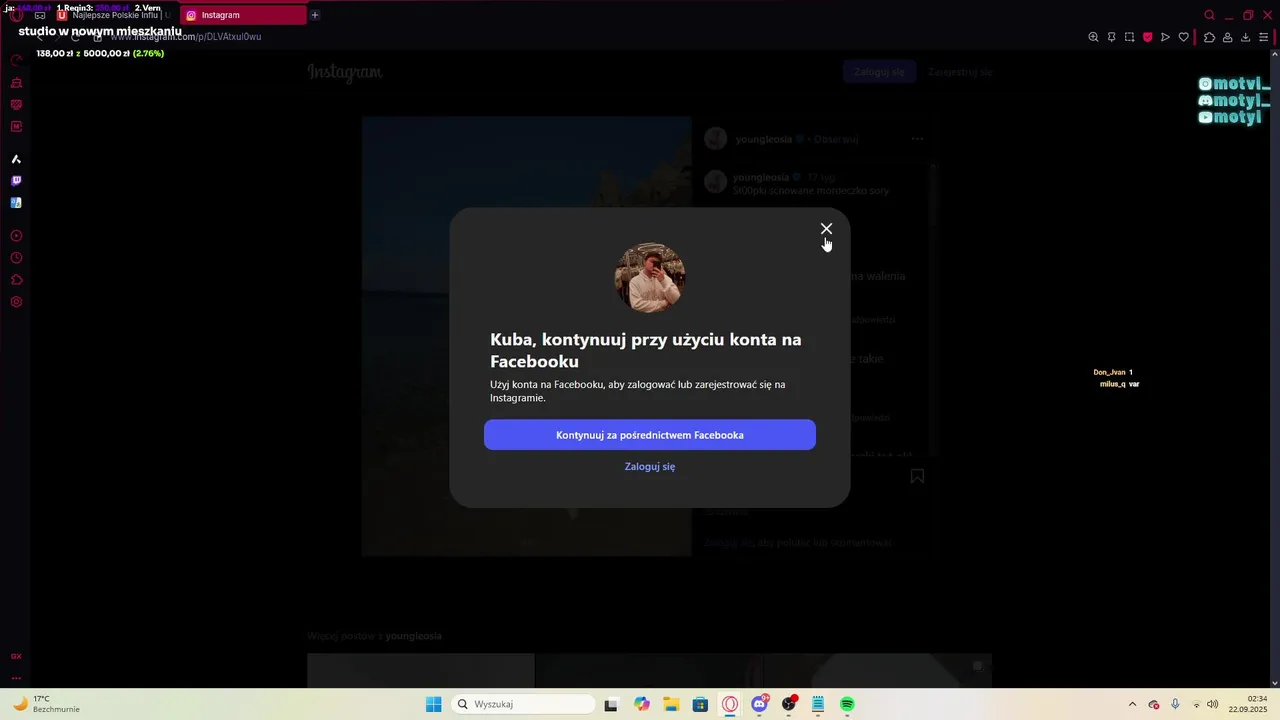
Task: Open settings gear icon in sidebar
Action: pos(16,302)
